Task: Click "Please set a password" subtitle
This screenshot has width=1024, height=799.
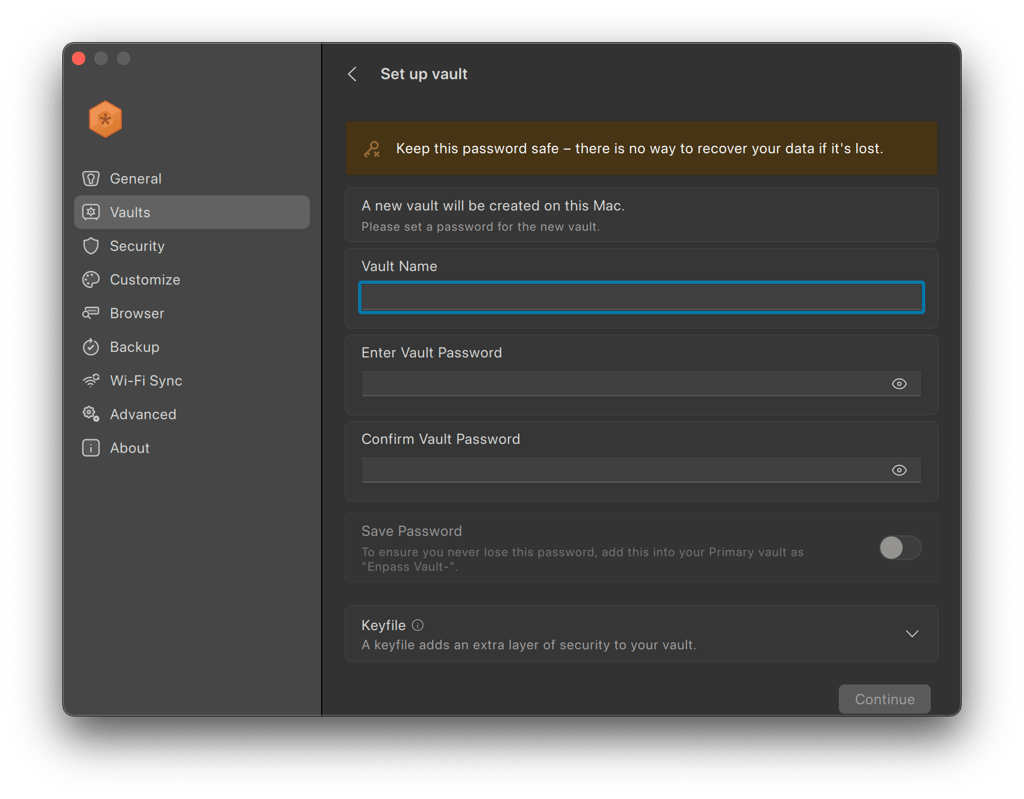Action: click(480, 227)
